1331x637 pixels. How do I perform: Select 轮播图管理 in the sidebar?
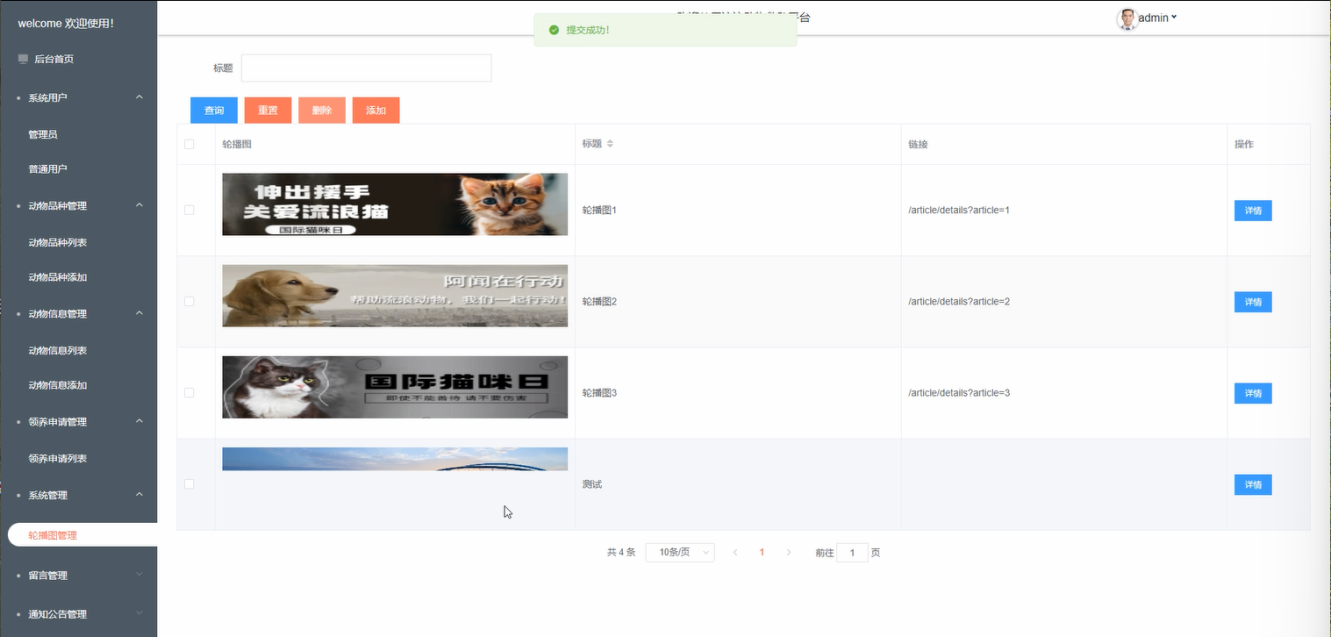pos(82,535)
